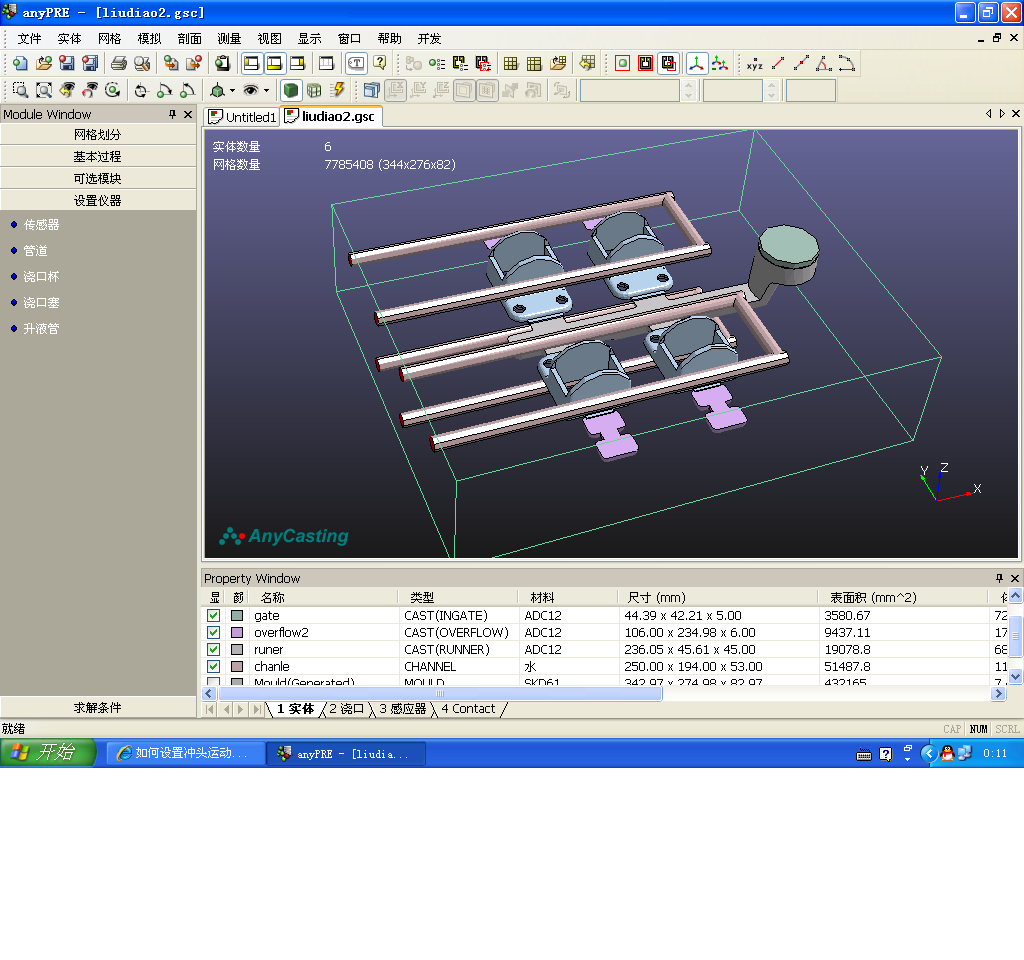
Task: Click the line distance measure icon
Action: pyautogui.click(x=778, y=63)
